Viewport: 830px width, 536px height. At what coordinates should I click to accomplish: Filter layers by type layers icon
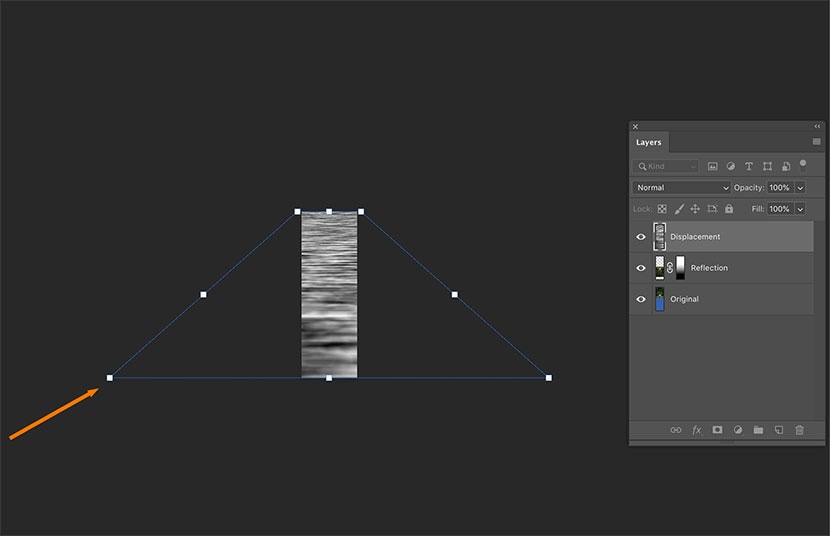pyautogui.click(x=749, y=166)
